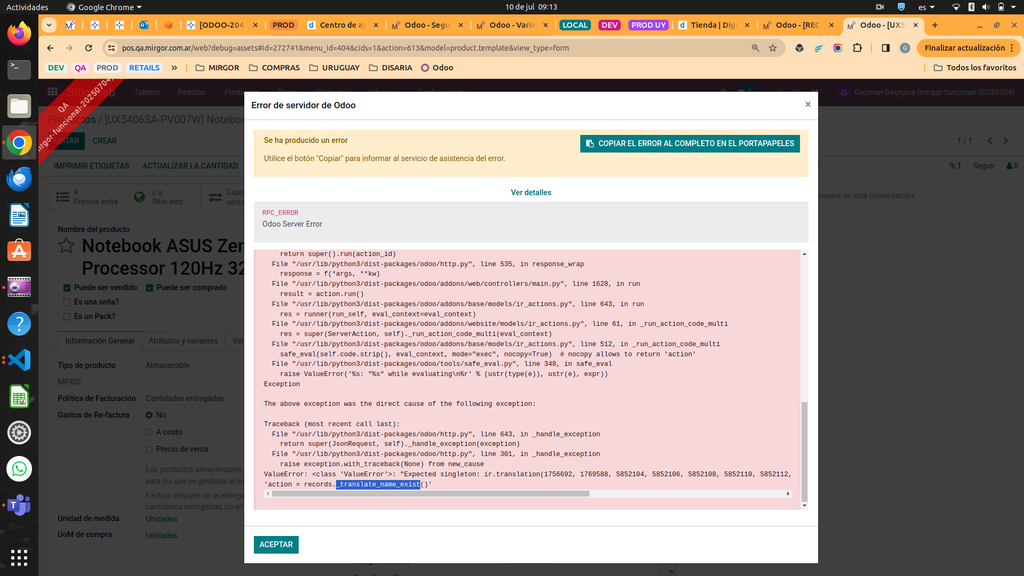Check the 'Es un Pack?' checkbox
Viewport: 1024px width, 576px height.
[67, 316]
